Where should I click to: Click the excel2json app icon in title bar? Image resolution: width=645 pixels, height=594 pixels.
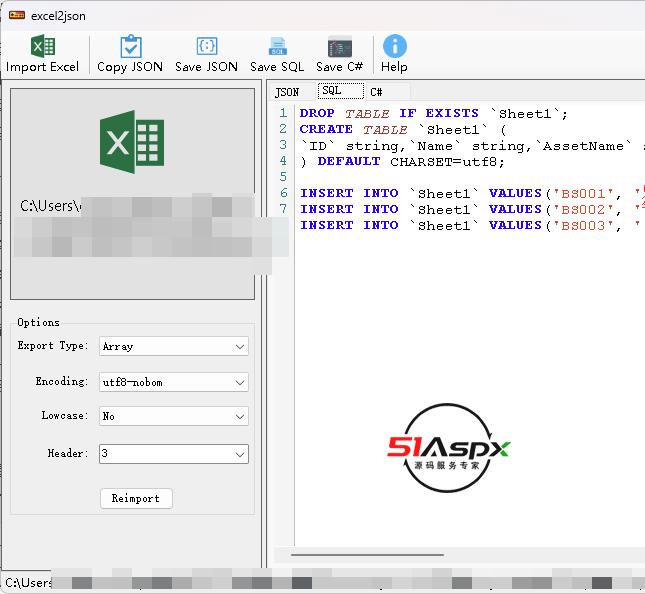point(16,14)
